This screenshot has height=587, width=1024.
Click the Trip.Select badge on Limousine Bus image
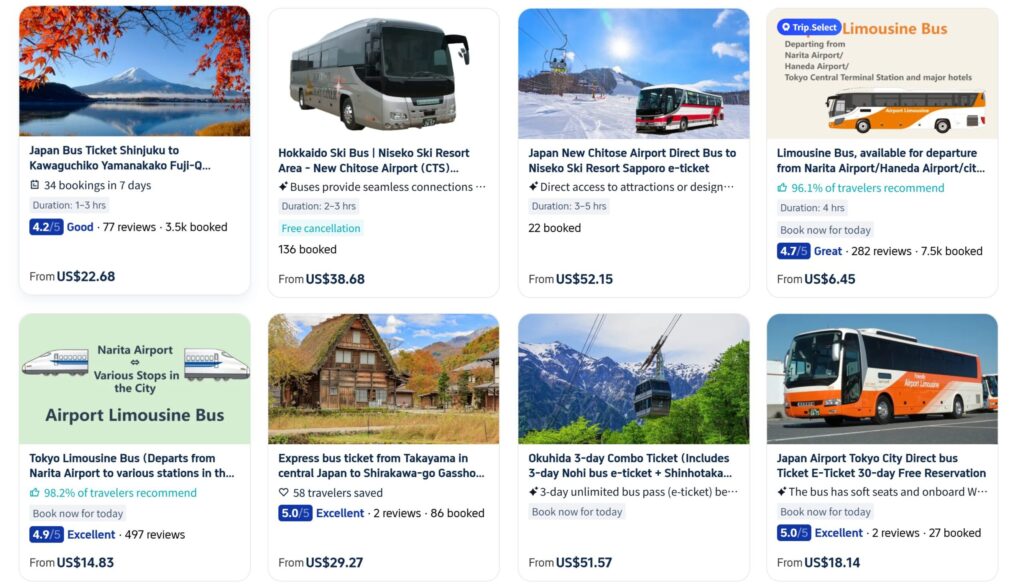click(808, 27)
